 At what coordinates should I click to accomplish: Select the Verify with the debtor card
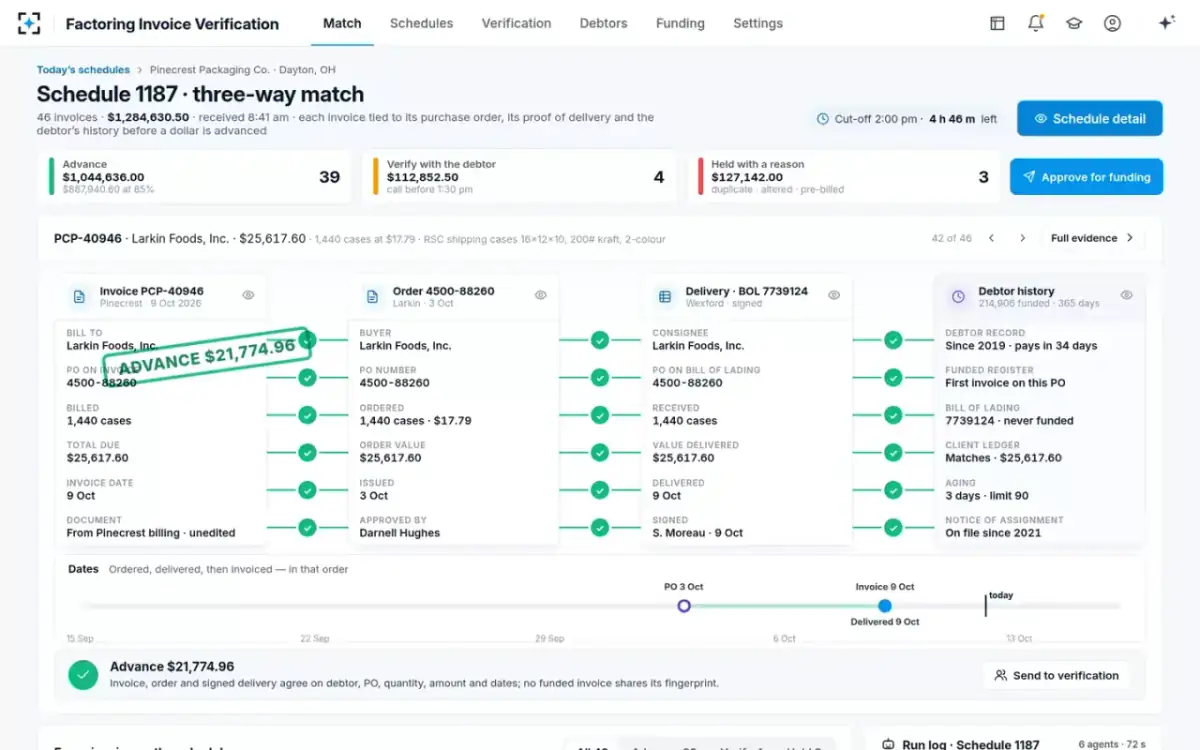(520, 177)
